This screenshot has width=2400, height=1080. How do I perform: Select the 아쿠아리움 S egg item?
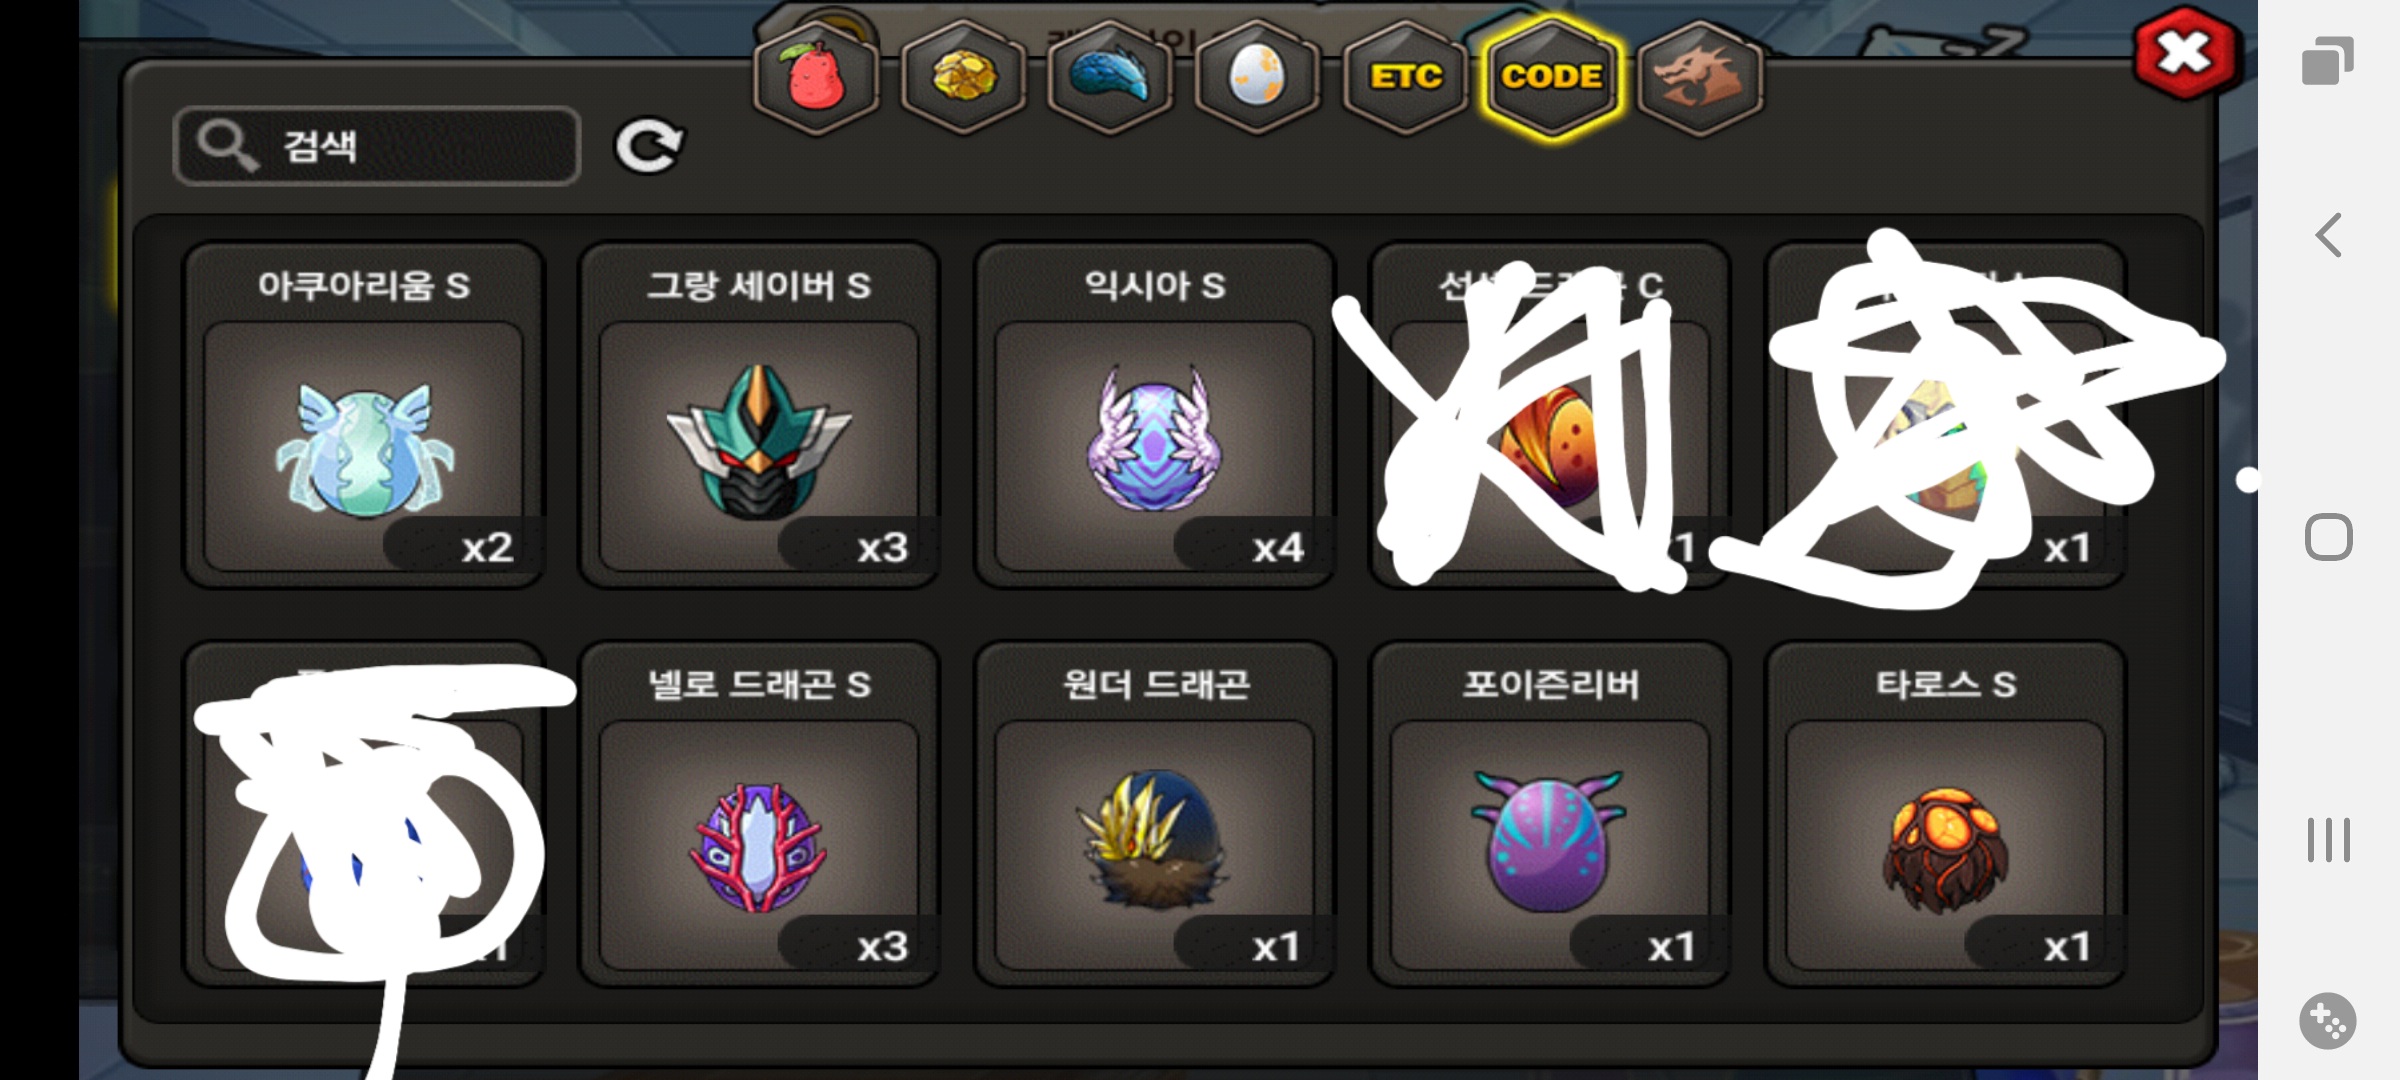(363, 415)
